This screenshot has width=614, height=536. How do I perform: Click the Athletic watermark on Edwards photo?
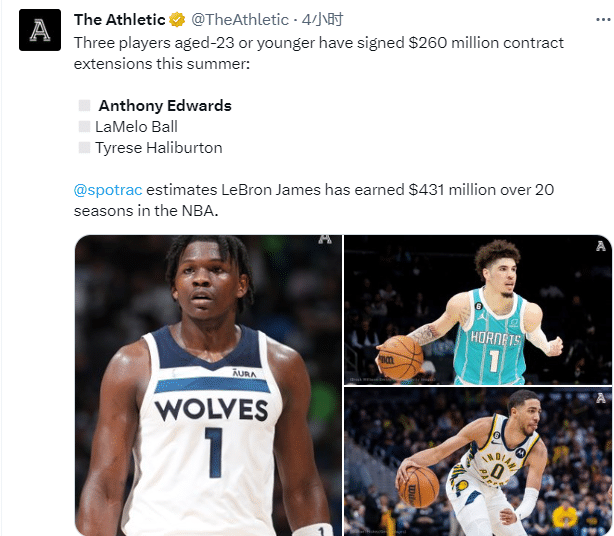[325, 239]
